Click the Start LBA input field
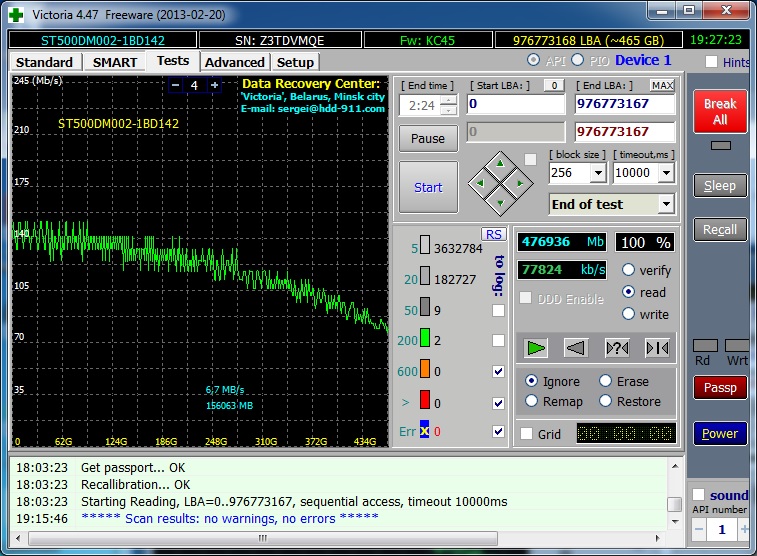757x556 pixels. 516,104
